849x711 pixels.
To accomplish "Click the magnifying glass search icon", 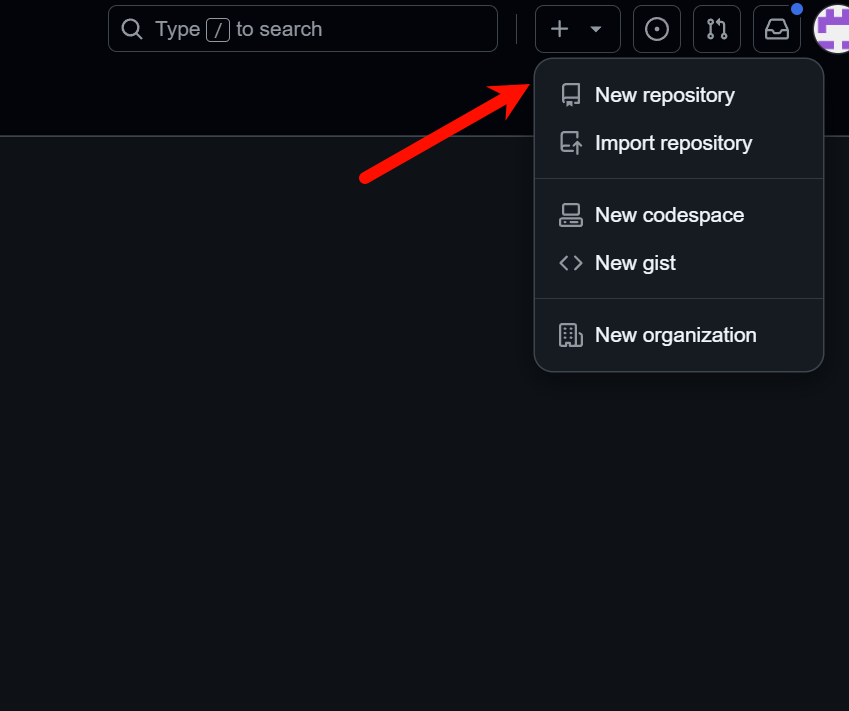I will click(132, 29).
